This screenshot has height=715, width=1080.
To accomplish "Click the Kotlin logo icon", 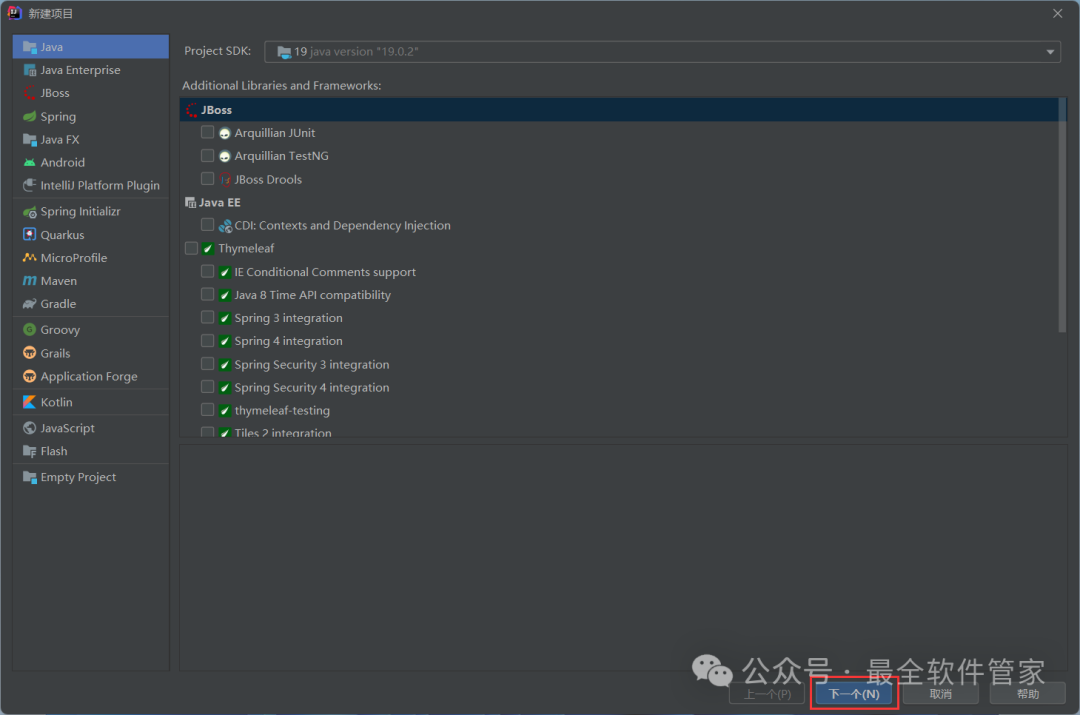I will tap(30, 402).
